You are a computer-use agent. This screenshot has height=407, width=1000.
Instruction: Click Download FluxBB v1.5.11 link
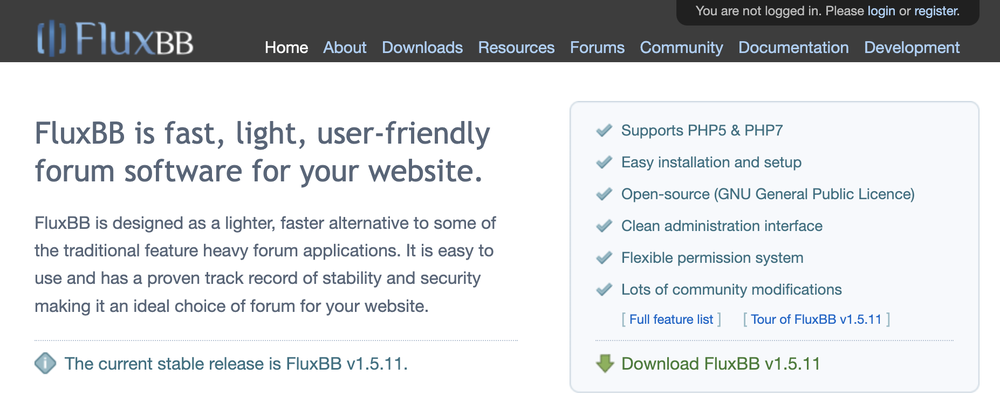[721, 364]
